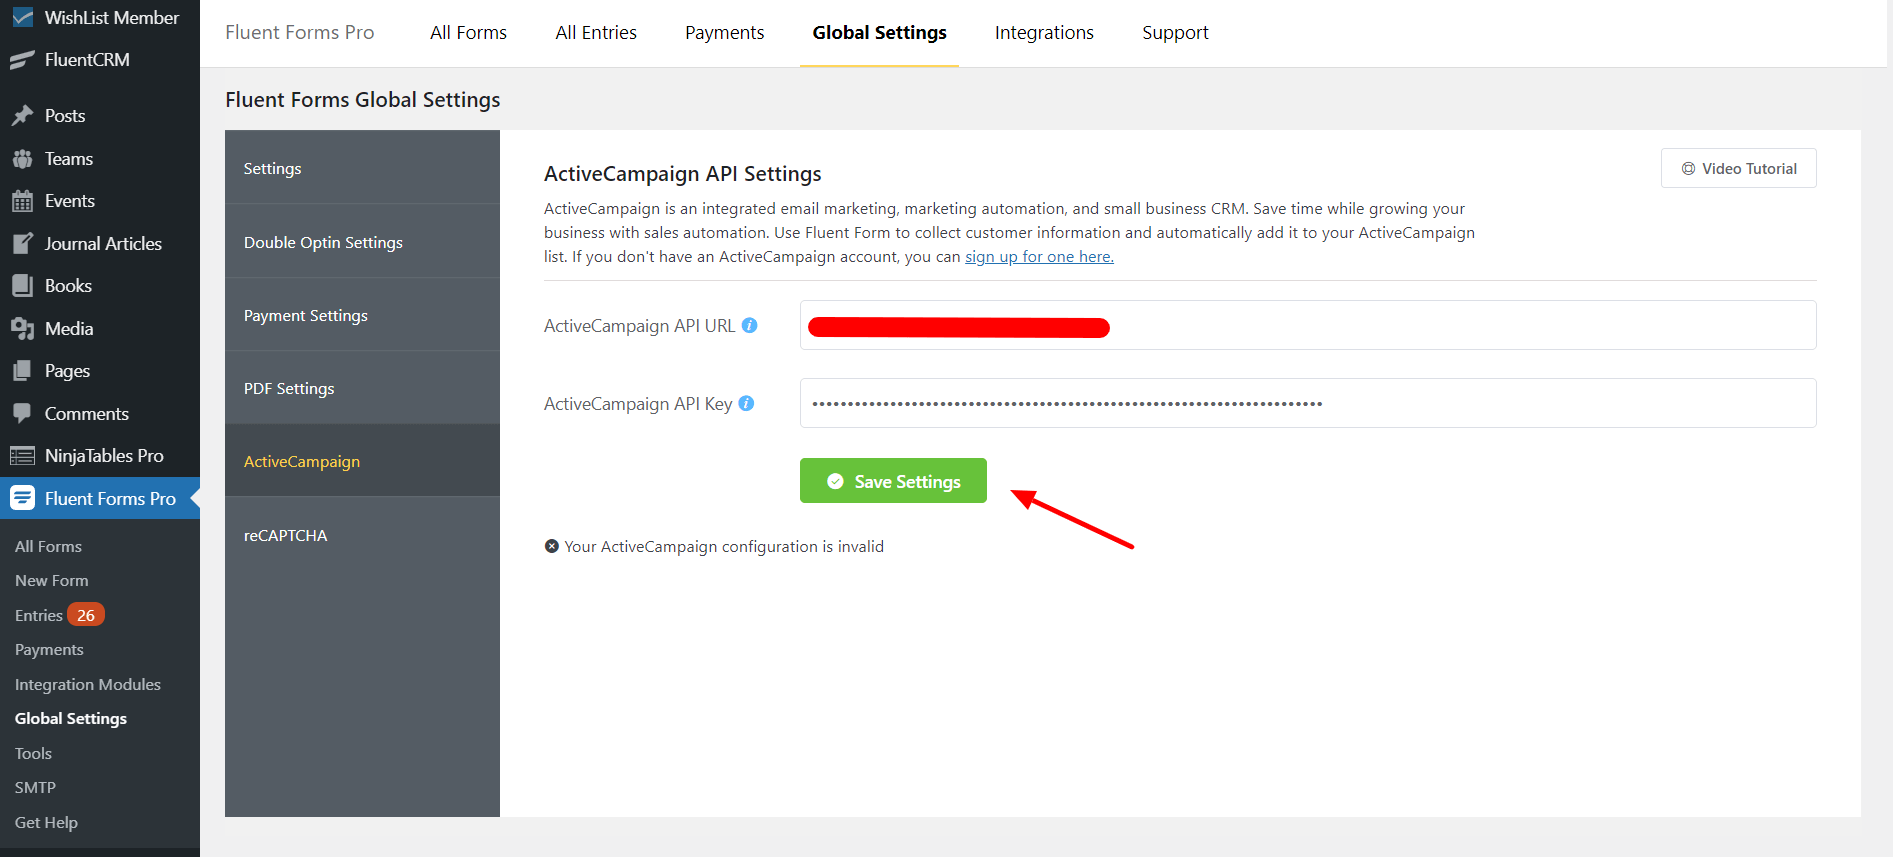Viewport: 1893px width, 857px height.
Task: Click the Pages icon in sidebar
Action: pyautogui.click(x=22, y=371)
